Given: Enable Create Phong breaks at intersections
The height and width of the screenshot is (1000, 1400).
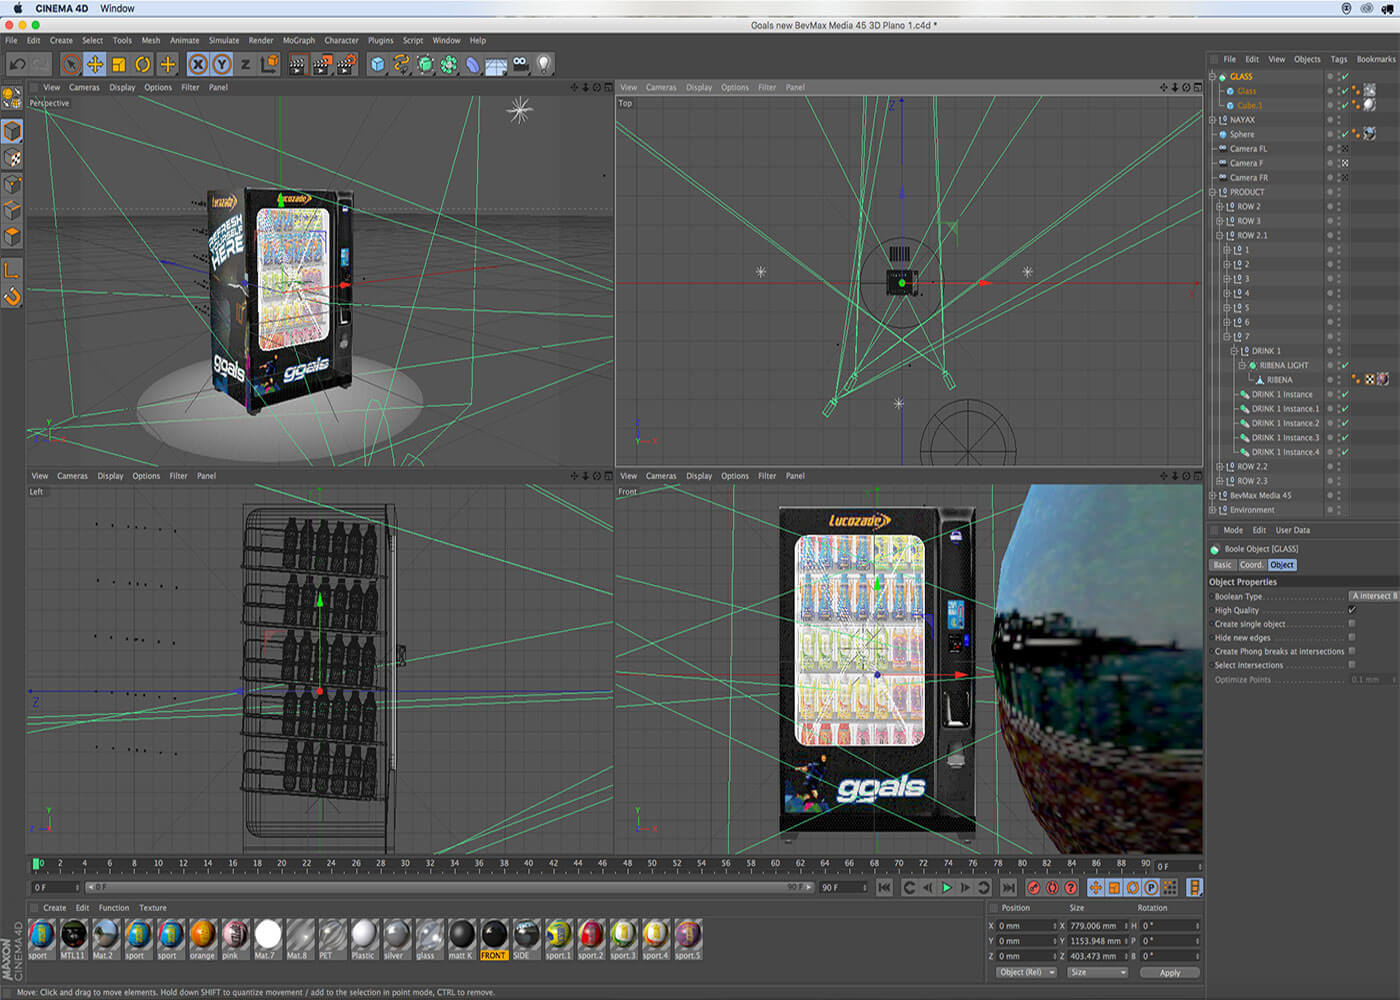Looking at the screenshot, I should tap(1352, 651).
